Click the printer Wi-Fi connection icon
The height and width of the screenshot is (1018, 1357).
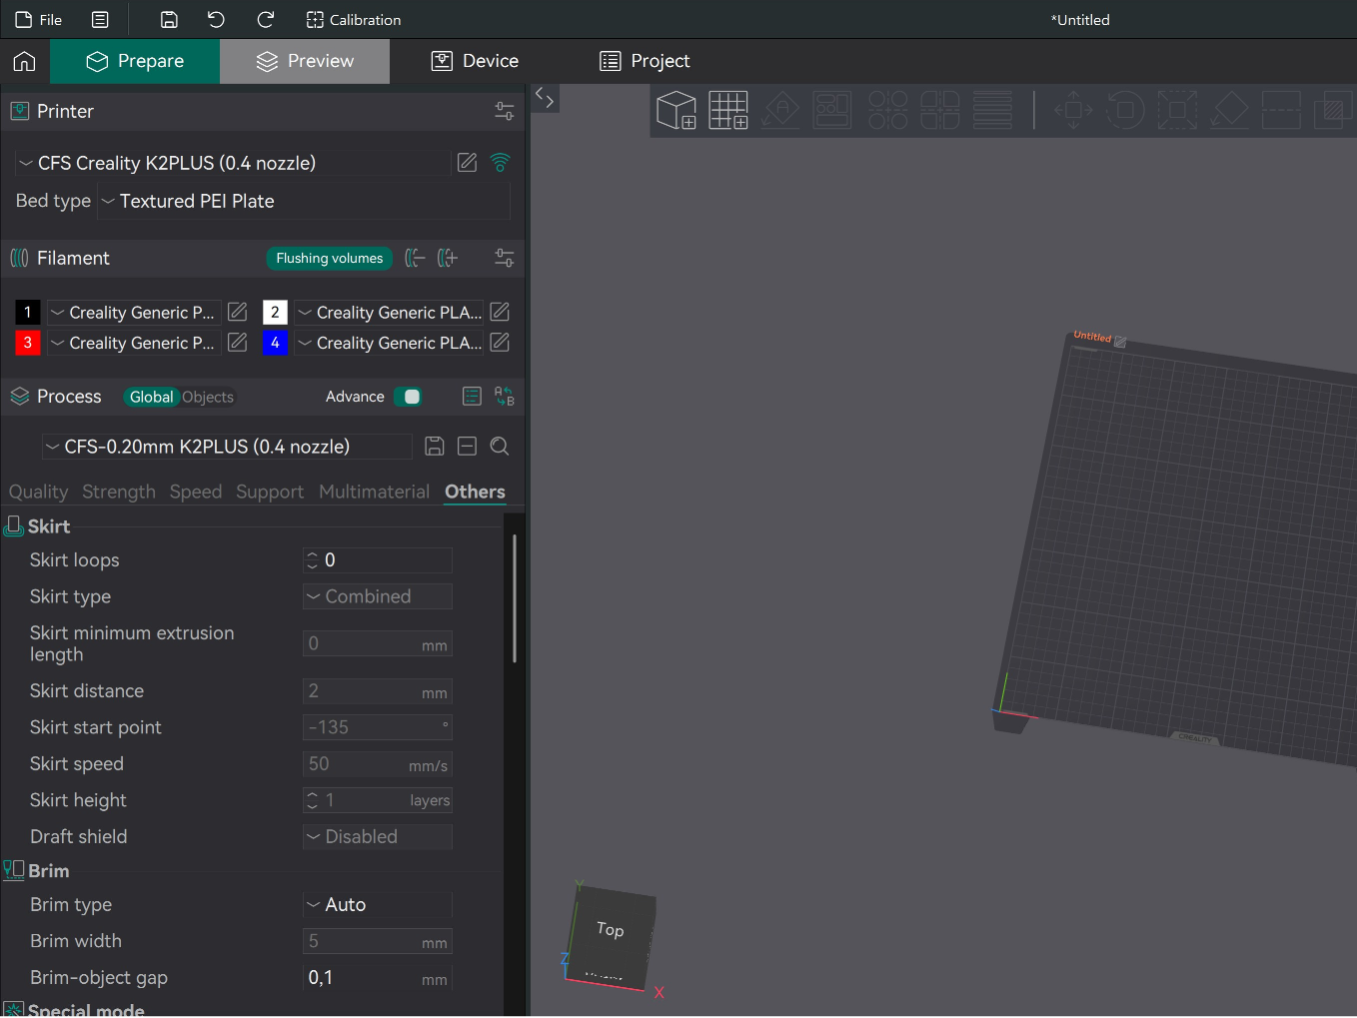500,163
